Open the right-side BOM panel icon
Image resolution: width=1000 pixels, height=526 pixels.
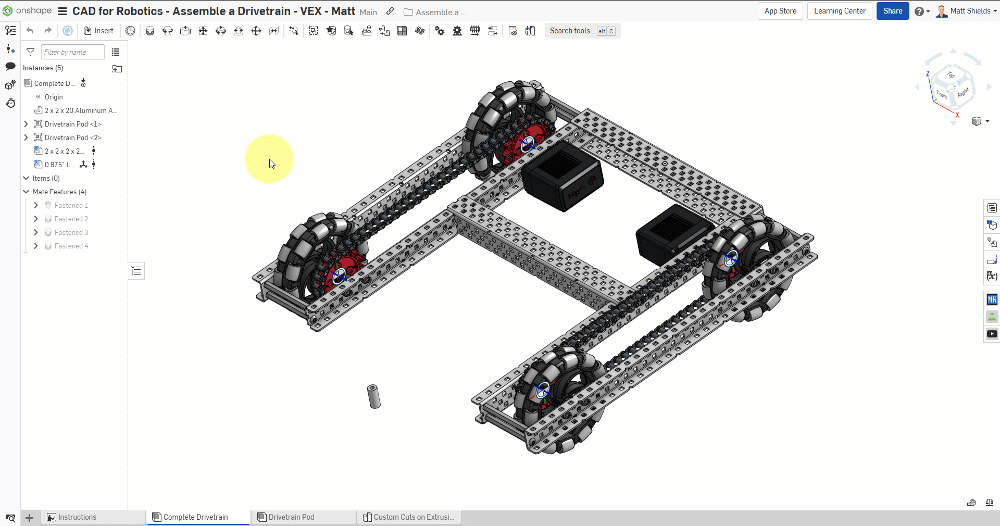click(992, 208)
